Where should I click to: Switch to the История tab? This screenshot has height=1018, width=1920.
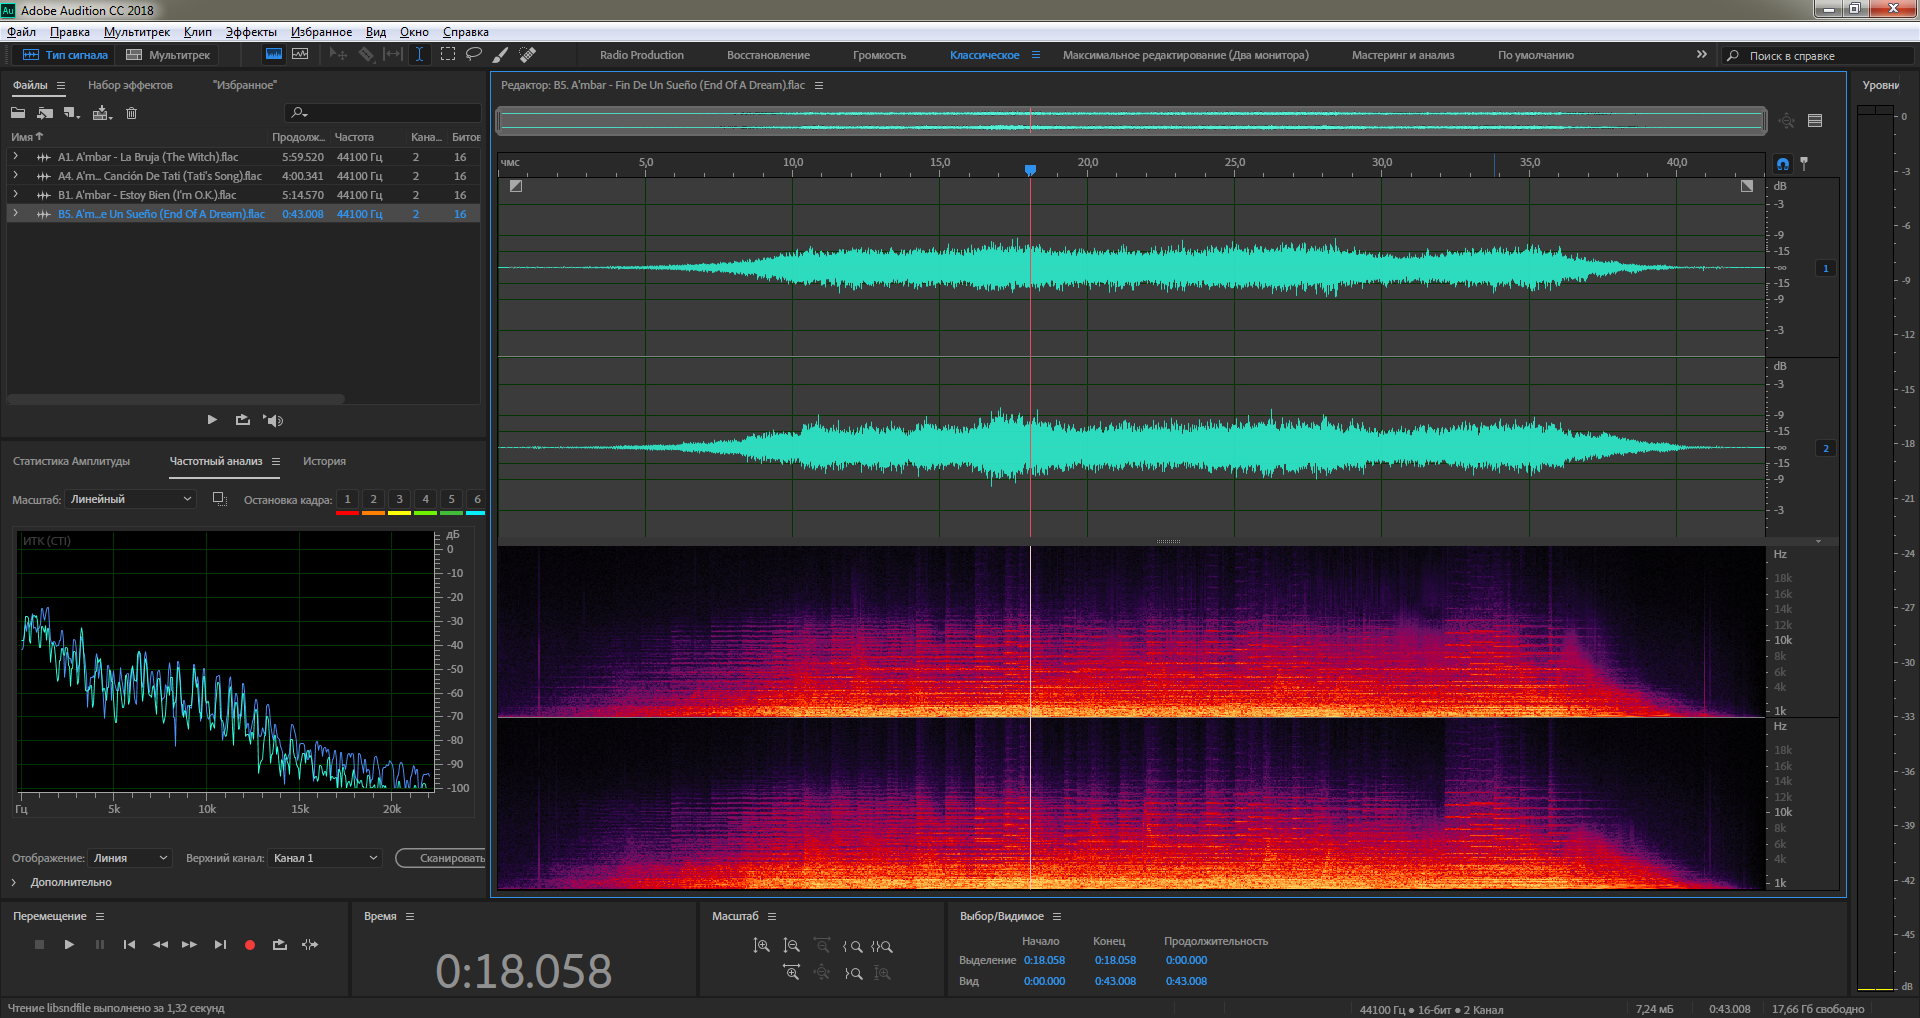(x=324, y=461)
